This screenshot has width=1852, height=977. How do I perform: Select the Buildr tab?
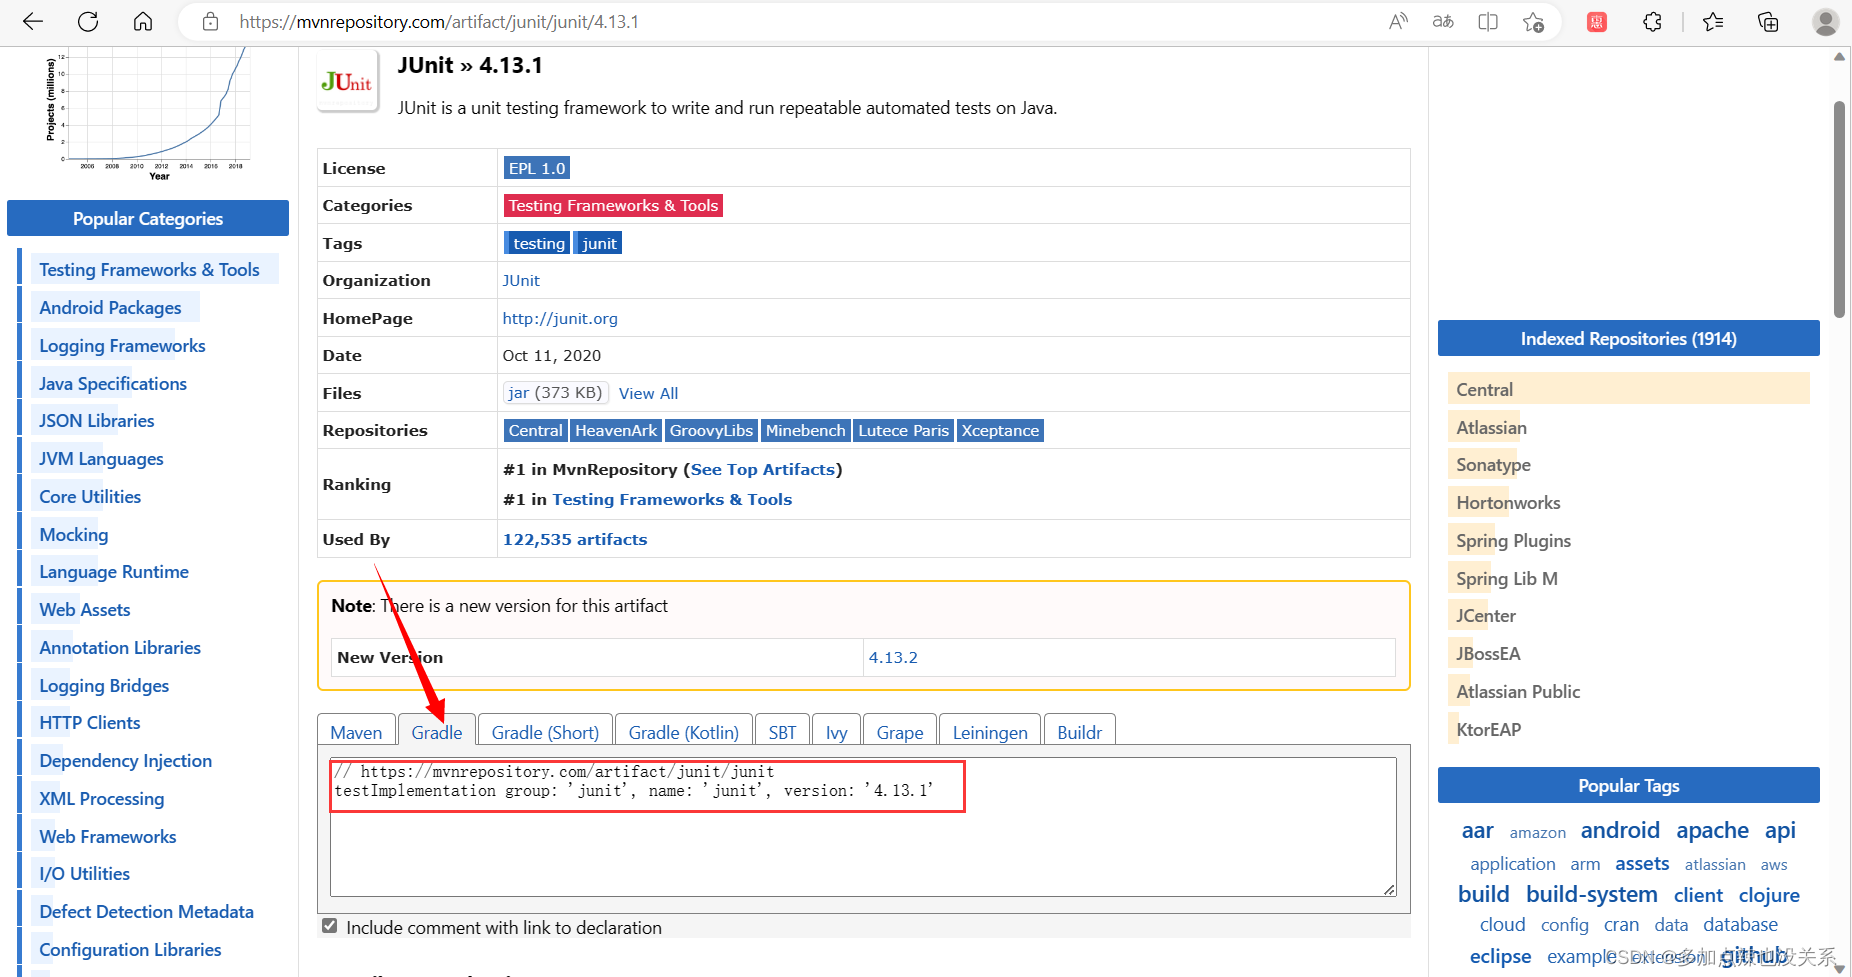(x=1080, y=732)
